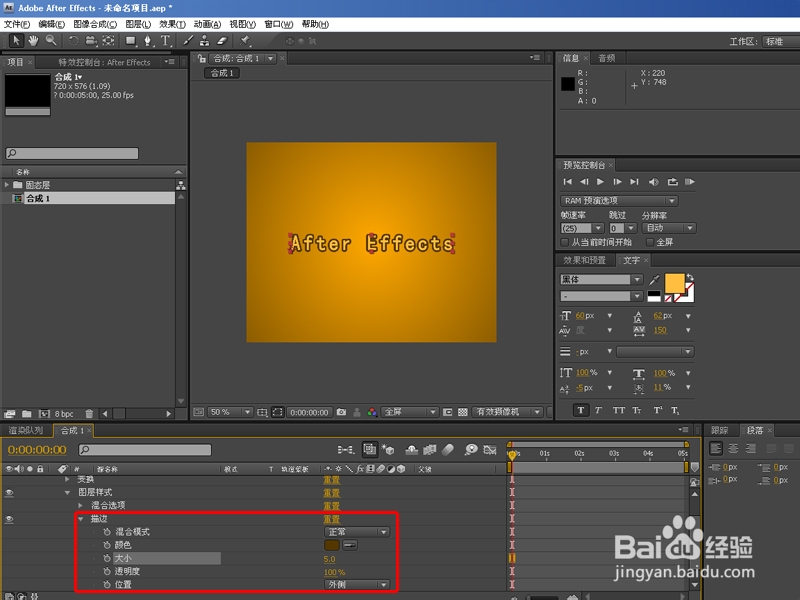Select the Brush tool
The height and width of the screenshot is (600, 800).
pos(188,41)
